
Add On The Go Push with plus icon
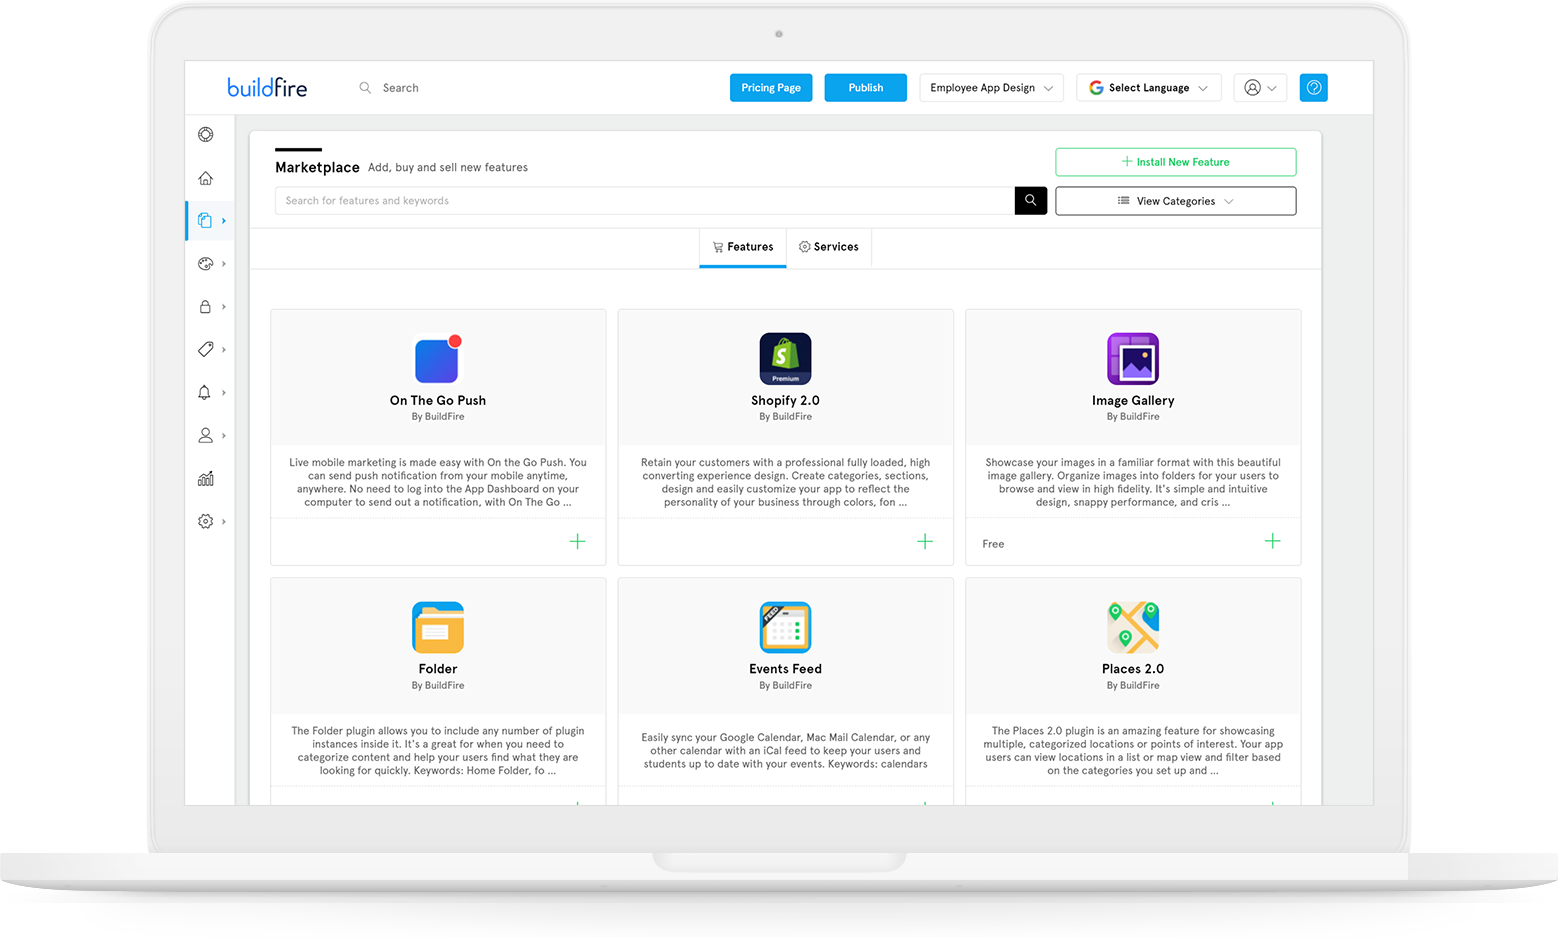(578, 541)
